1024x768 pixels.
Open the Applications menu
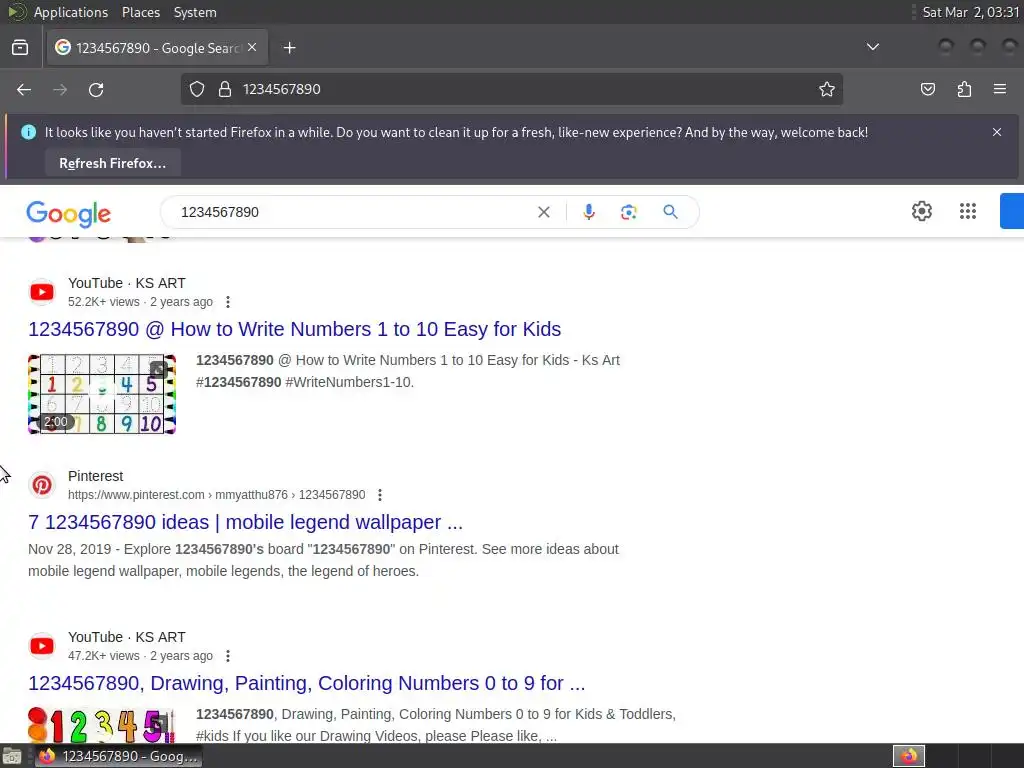click(71, 12)
